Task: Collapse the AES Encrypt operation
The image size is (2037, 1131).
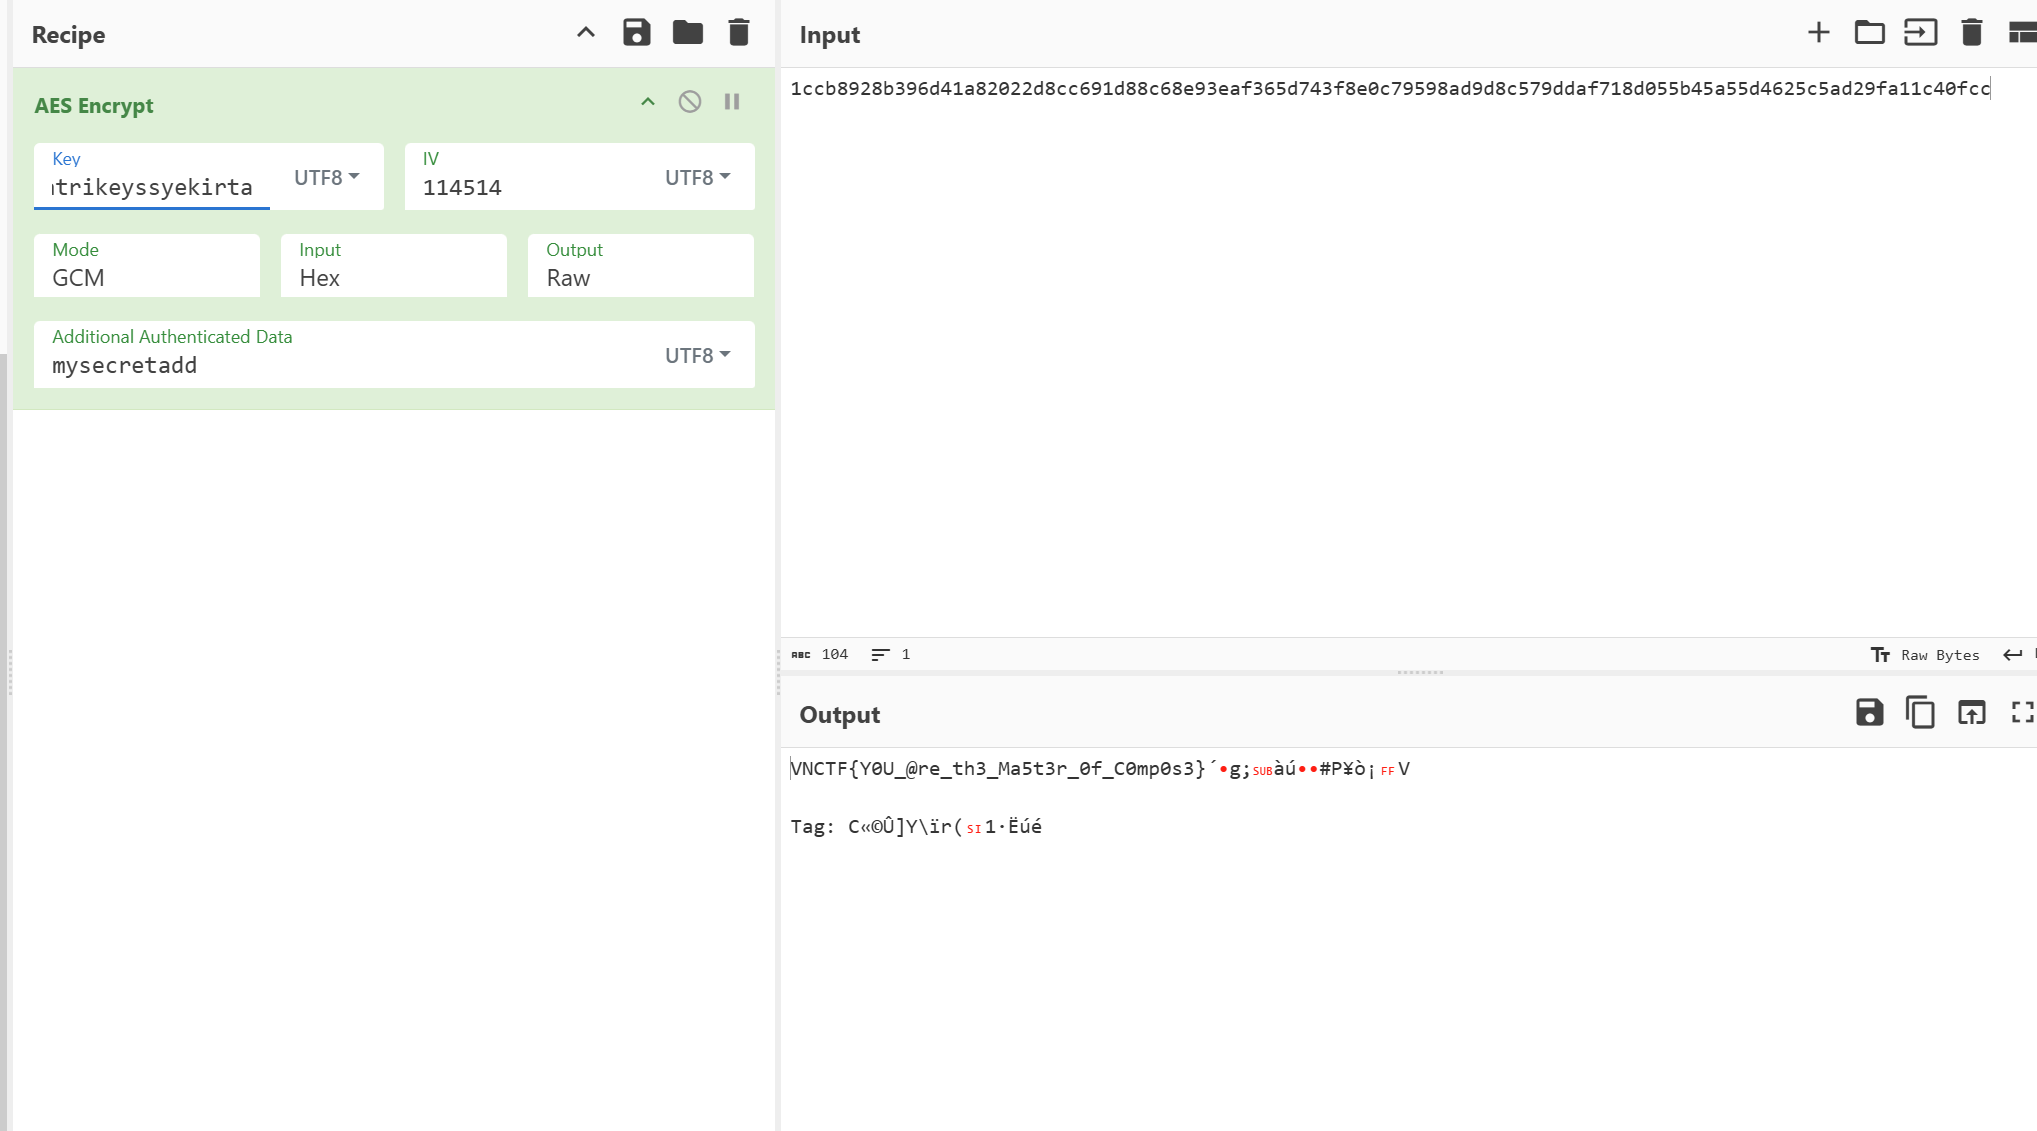Action: 647,102
